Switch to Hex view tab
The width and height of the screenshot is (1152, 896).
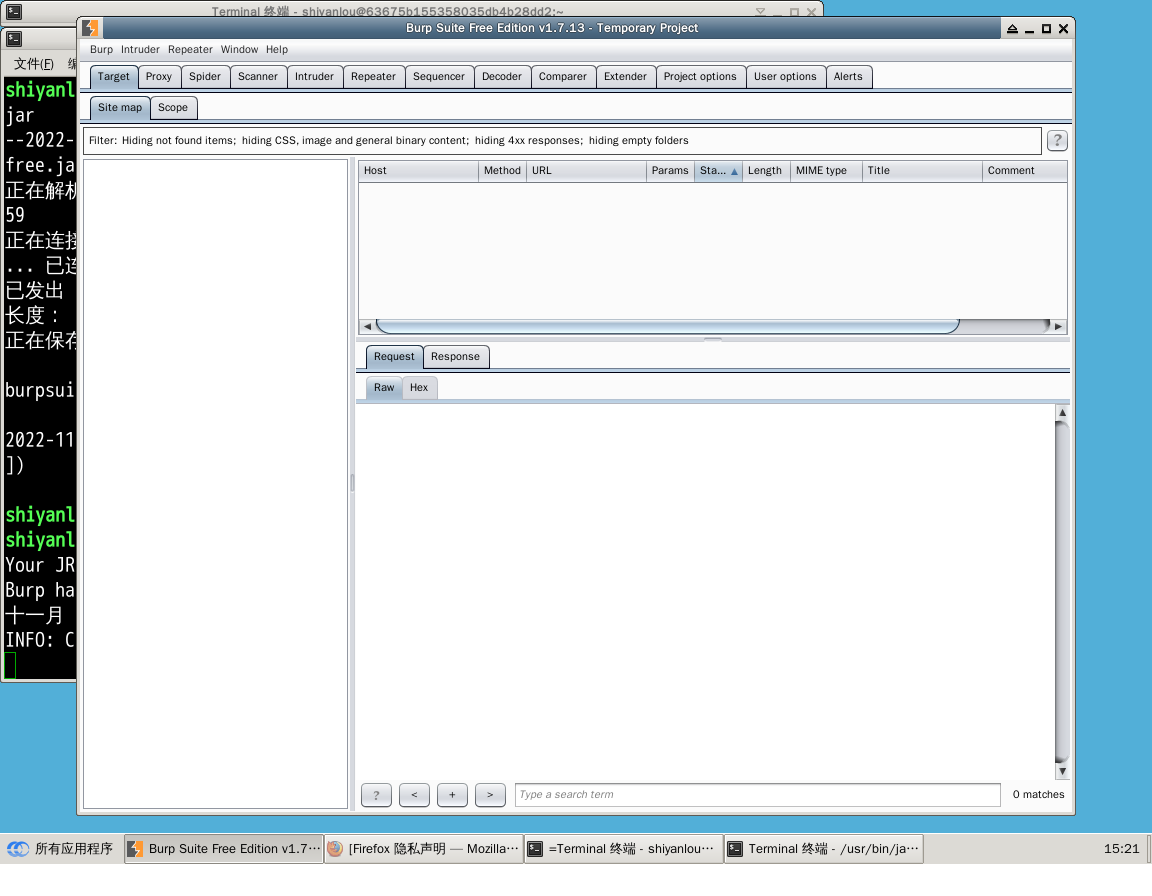coord(419,387)
